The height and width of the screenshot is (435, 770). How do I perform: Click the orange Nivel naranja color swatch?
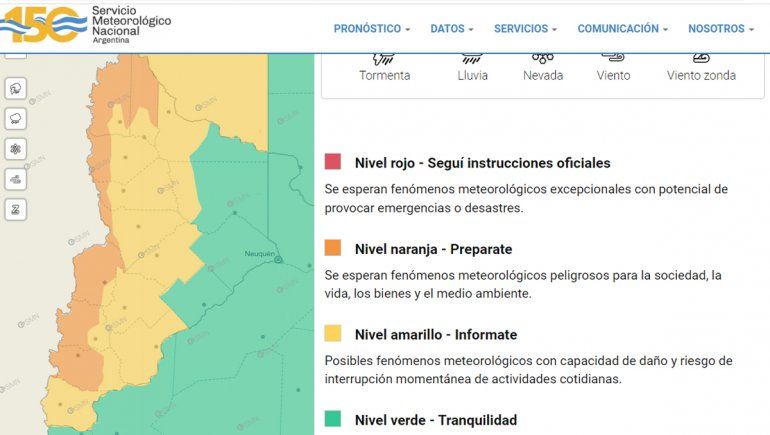point(333,248)
